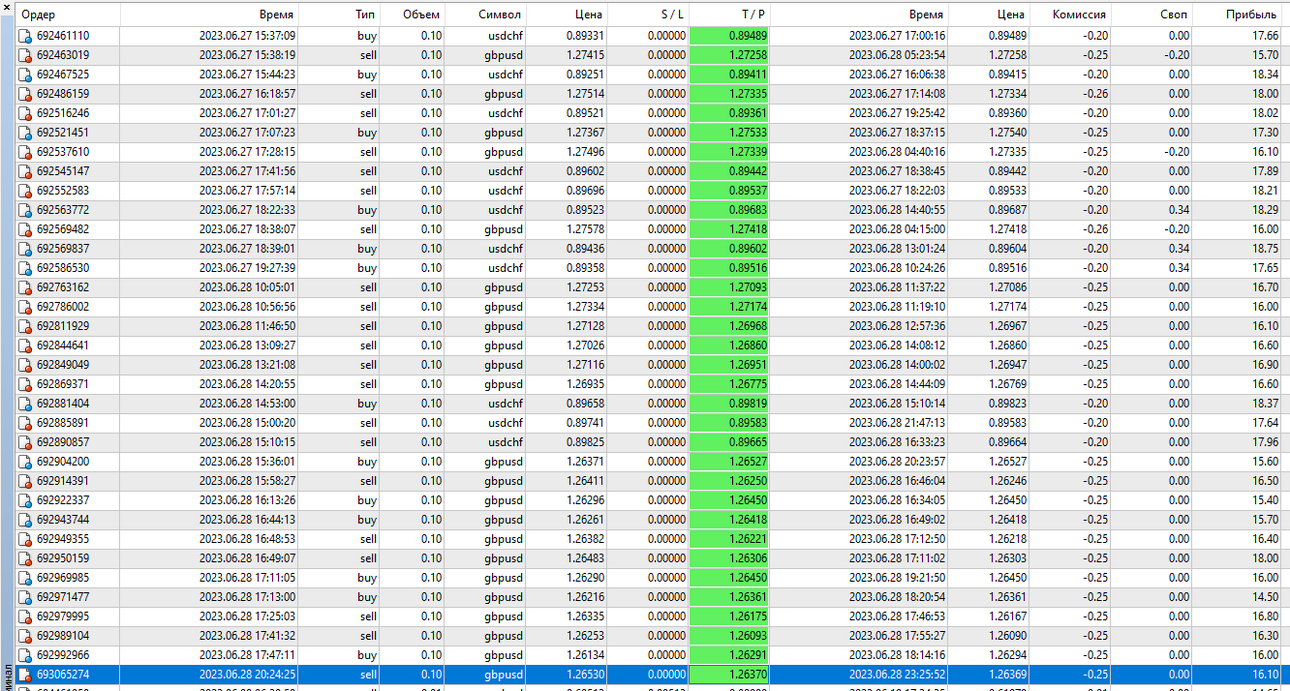This screenshot has height=691, width=1290.
Task: Click close time 2023.06.27 19:25:42
Action: click(897, 113)
